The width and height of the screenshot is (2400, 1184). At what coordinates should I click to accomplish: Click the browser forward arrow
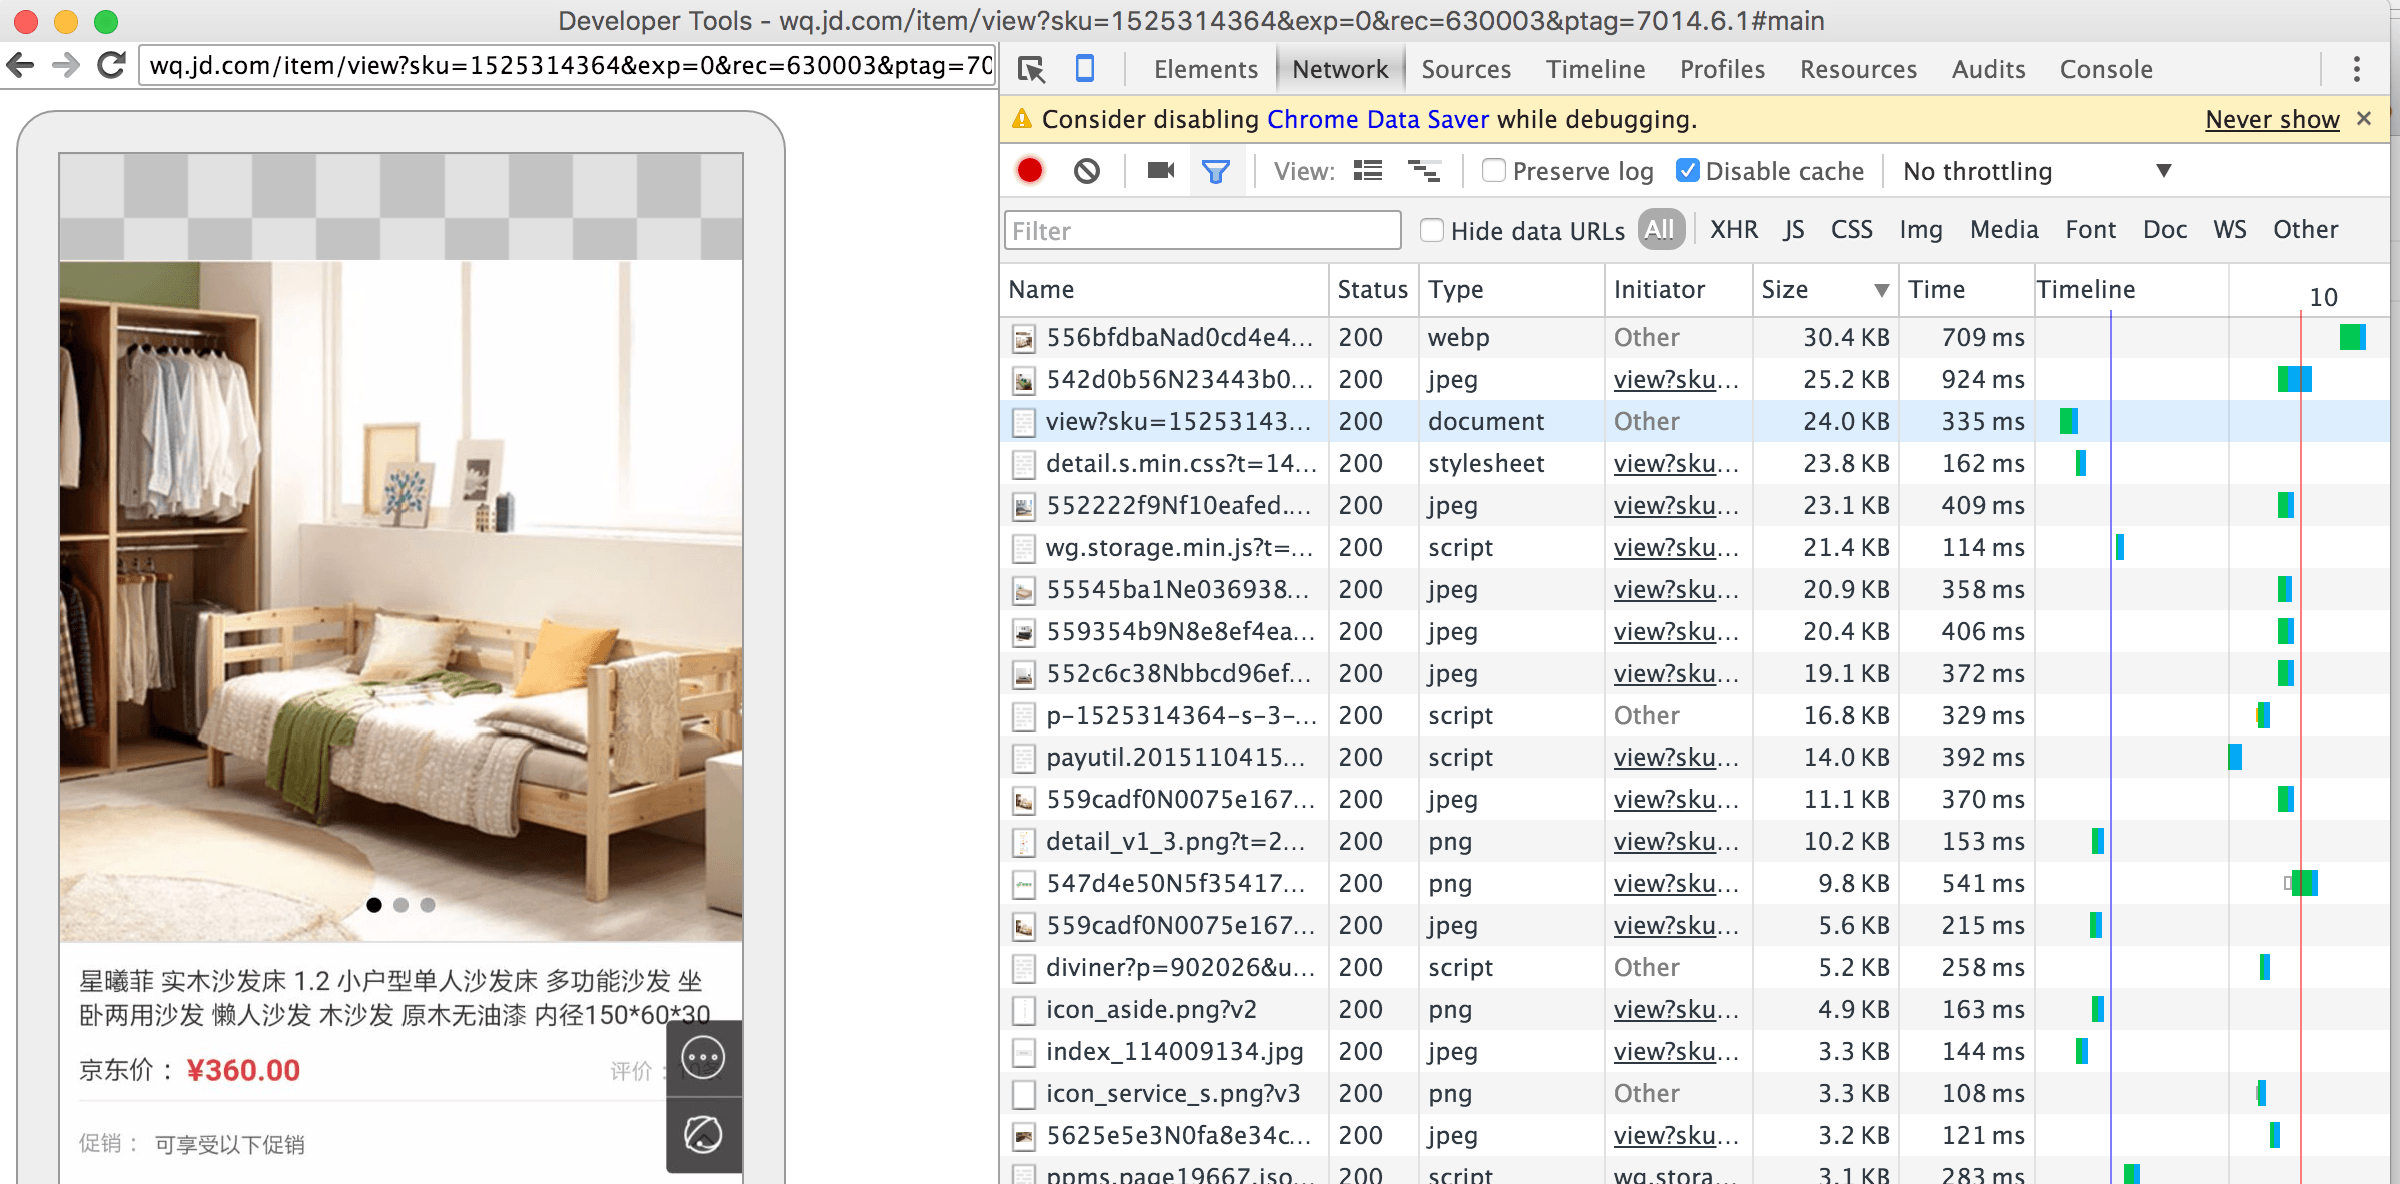66,66
